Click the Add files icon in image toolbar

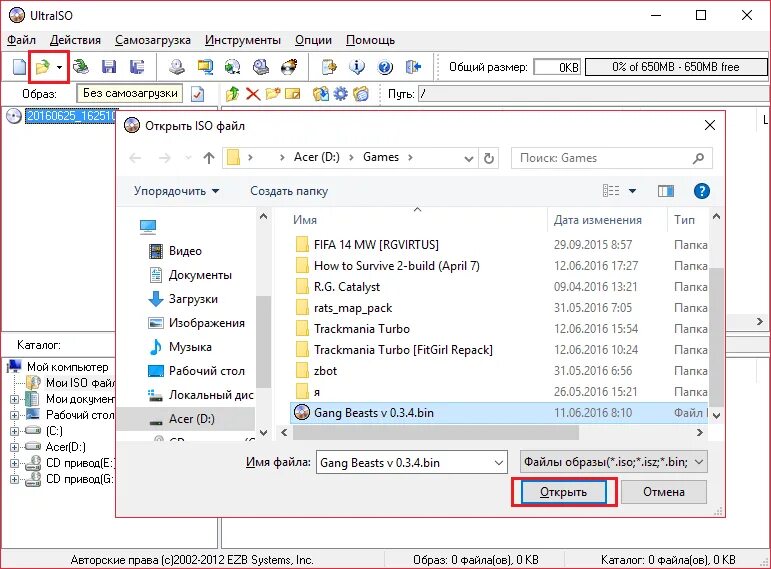click(x=321, y=93)
